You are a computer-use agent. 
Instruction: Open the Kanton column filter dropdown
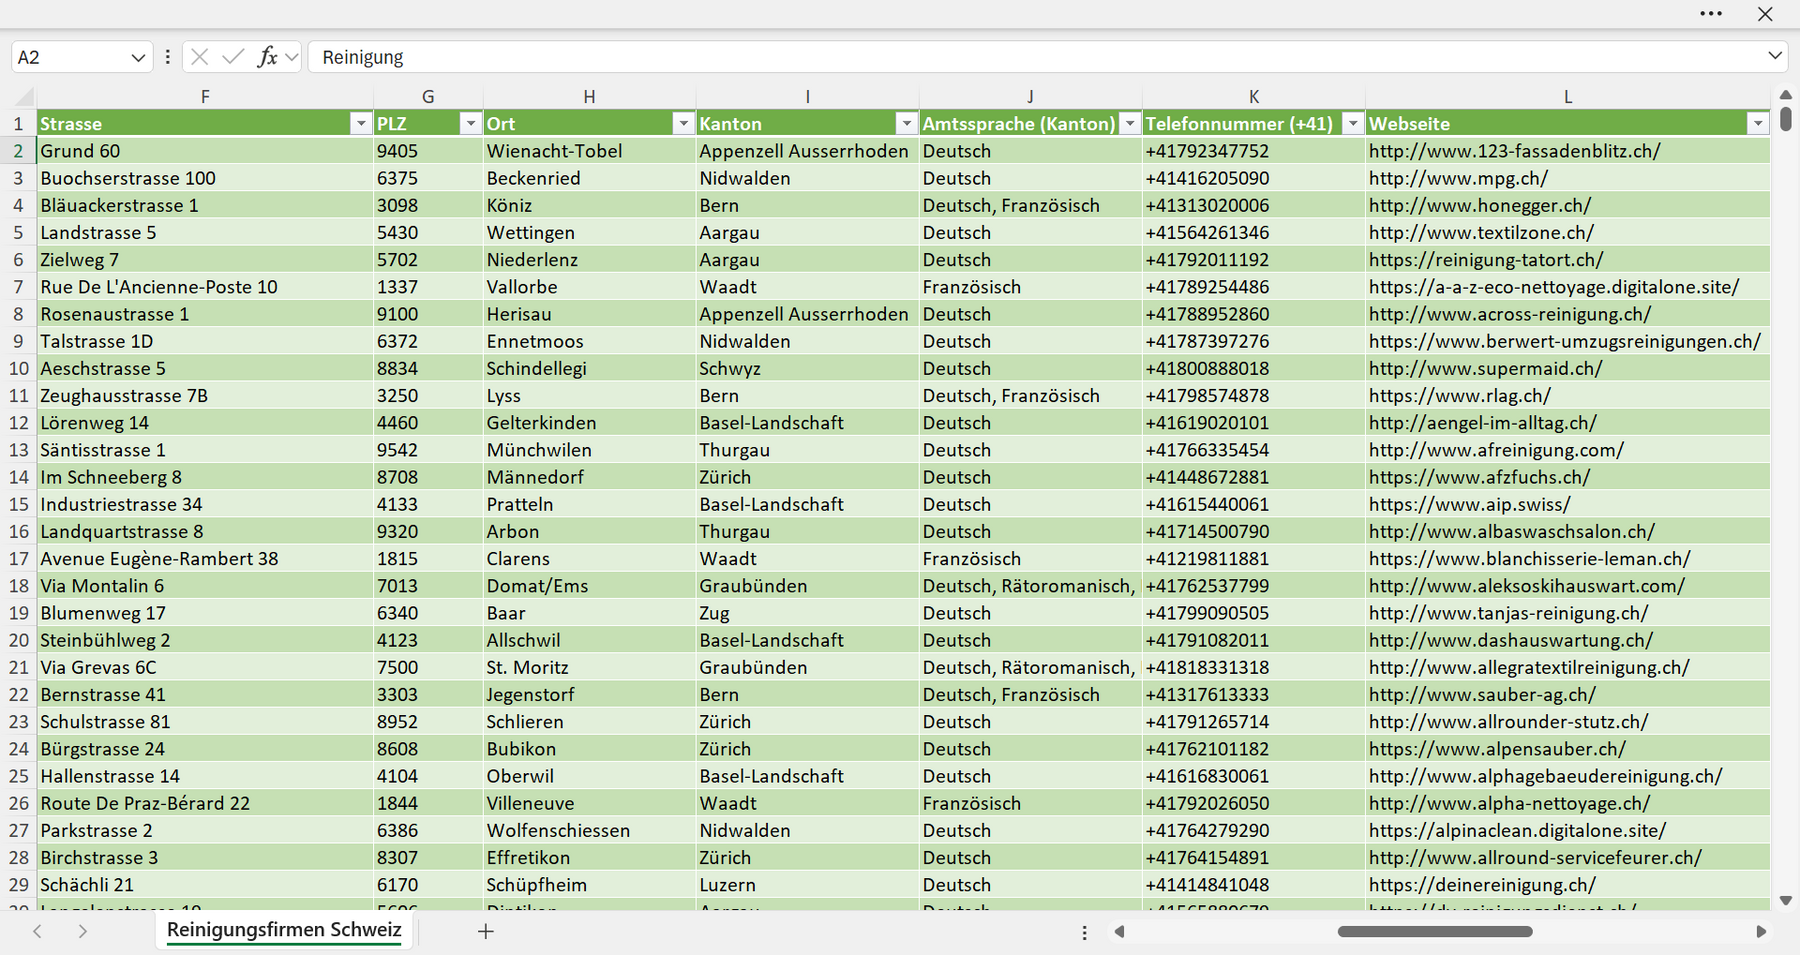906,123
